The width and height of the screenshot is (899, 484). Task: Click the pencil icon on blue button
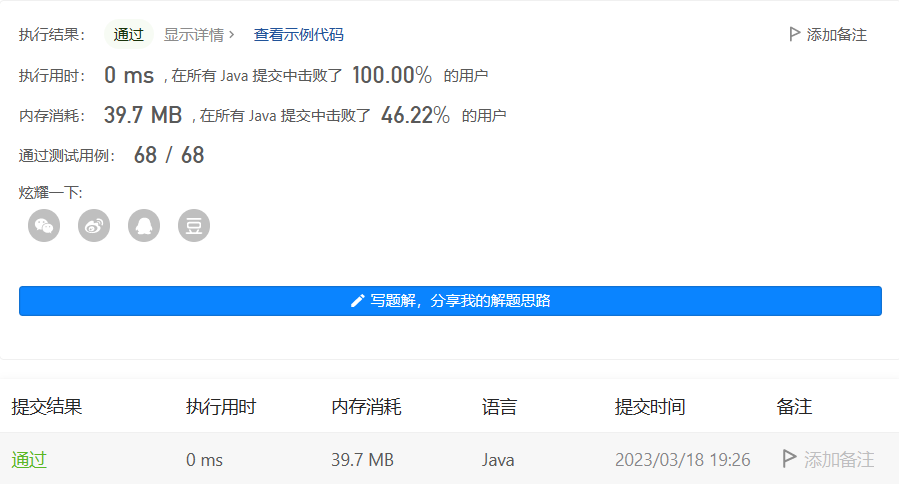point(357,300)
